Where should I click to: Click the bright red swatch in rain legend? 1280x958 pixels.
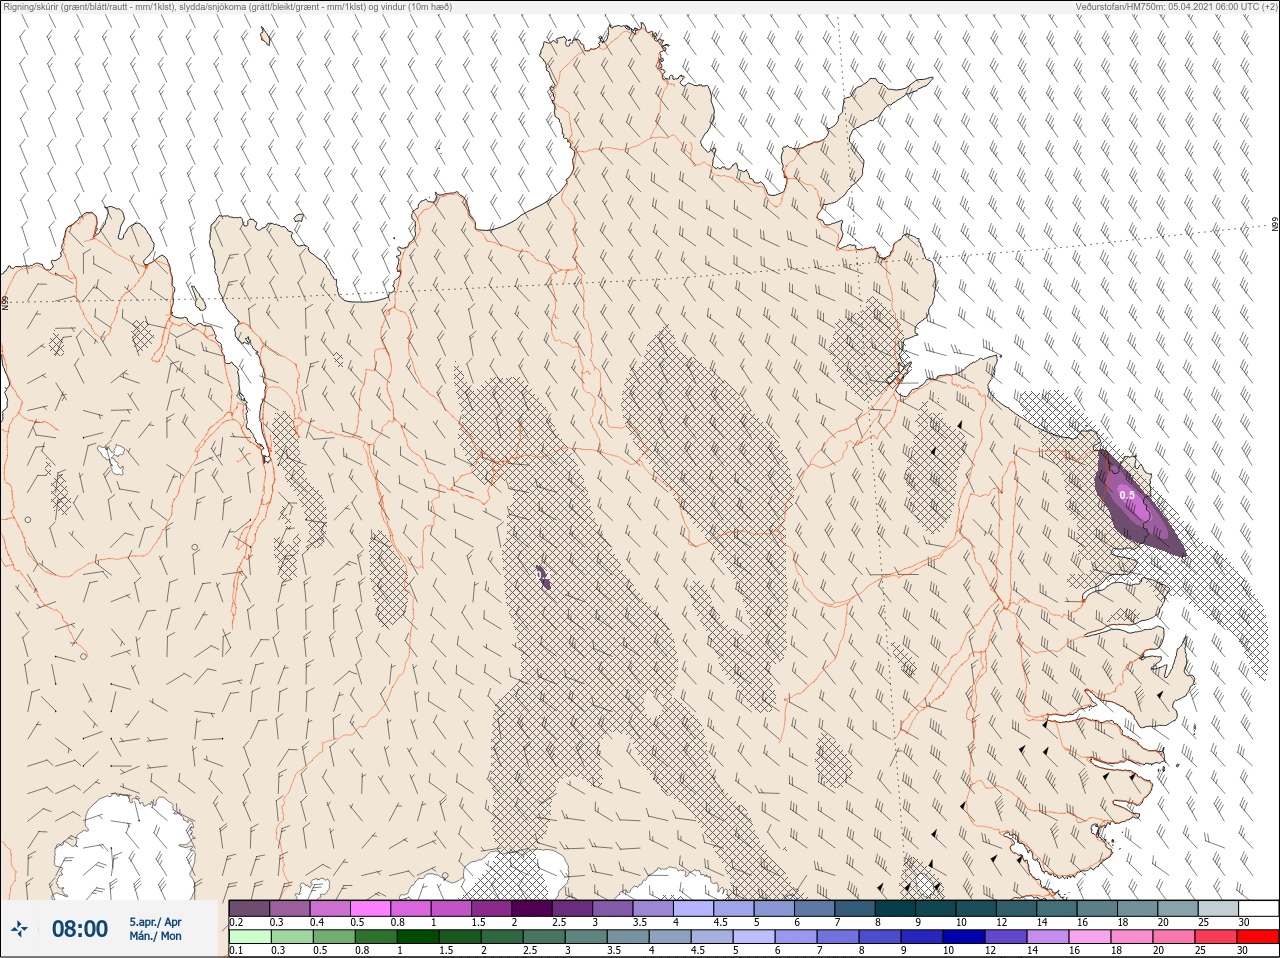coord(1258,937)
